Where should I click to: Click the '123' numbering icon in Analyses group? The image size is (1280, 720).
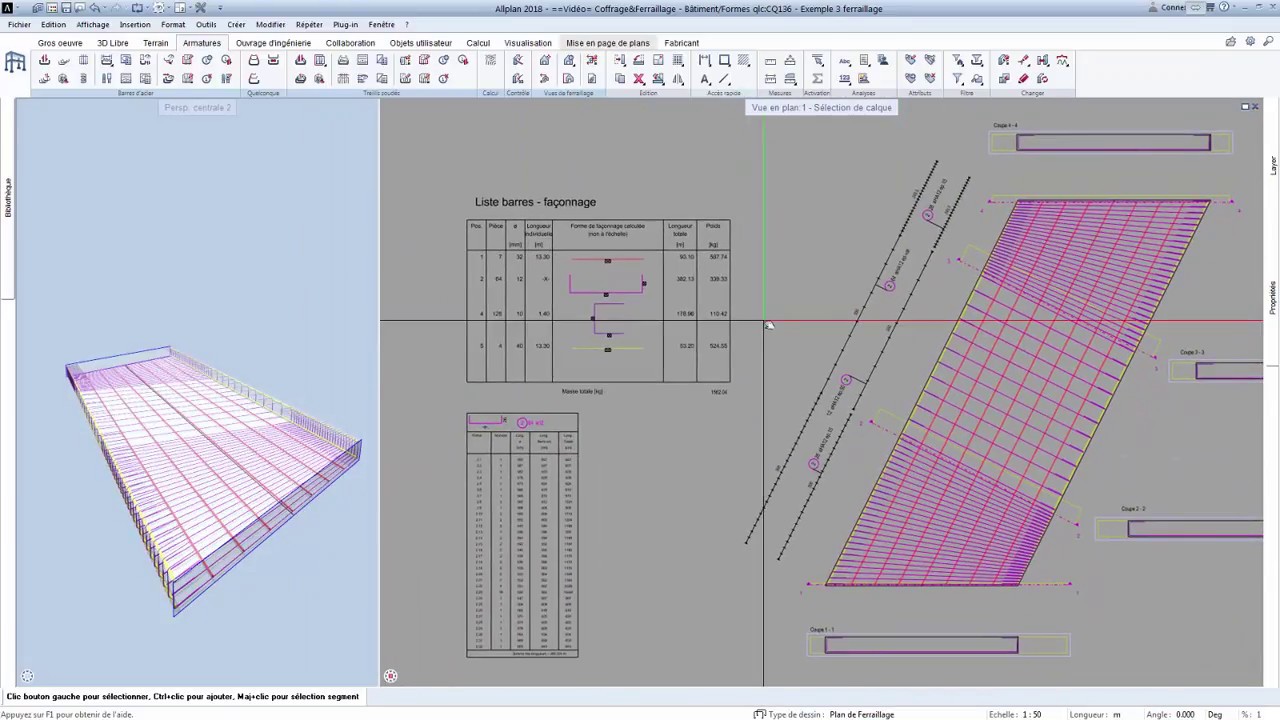(x=845, y=79)
